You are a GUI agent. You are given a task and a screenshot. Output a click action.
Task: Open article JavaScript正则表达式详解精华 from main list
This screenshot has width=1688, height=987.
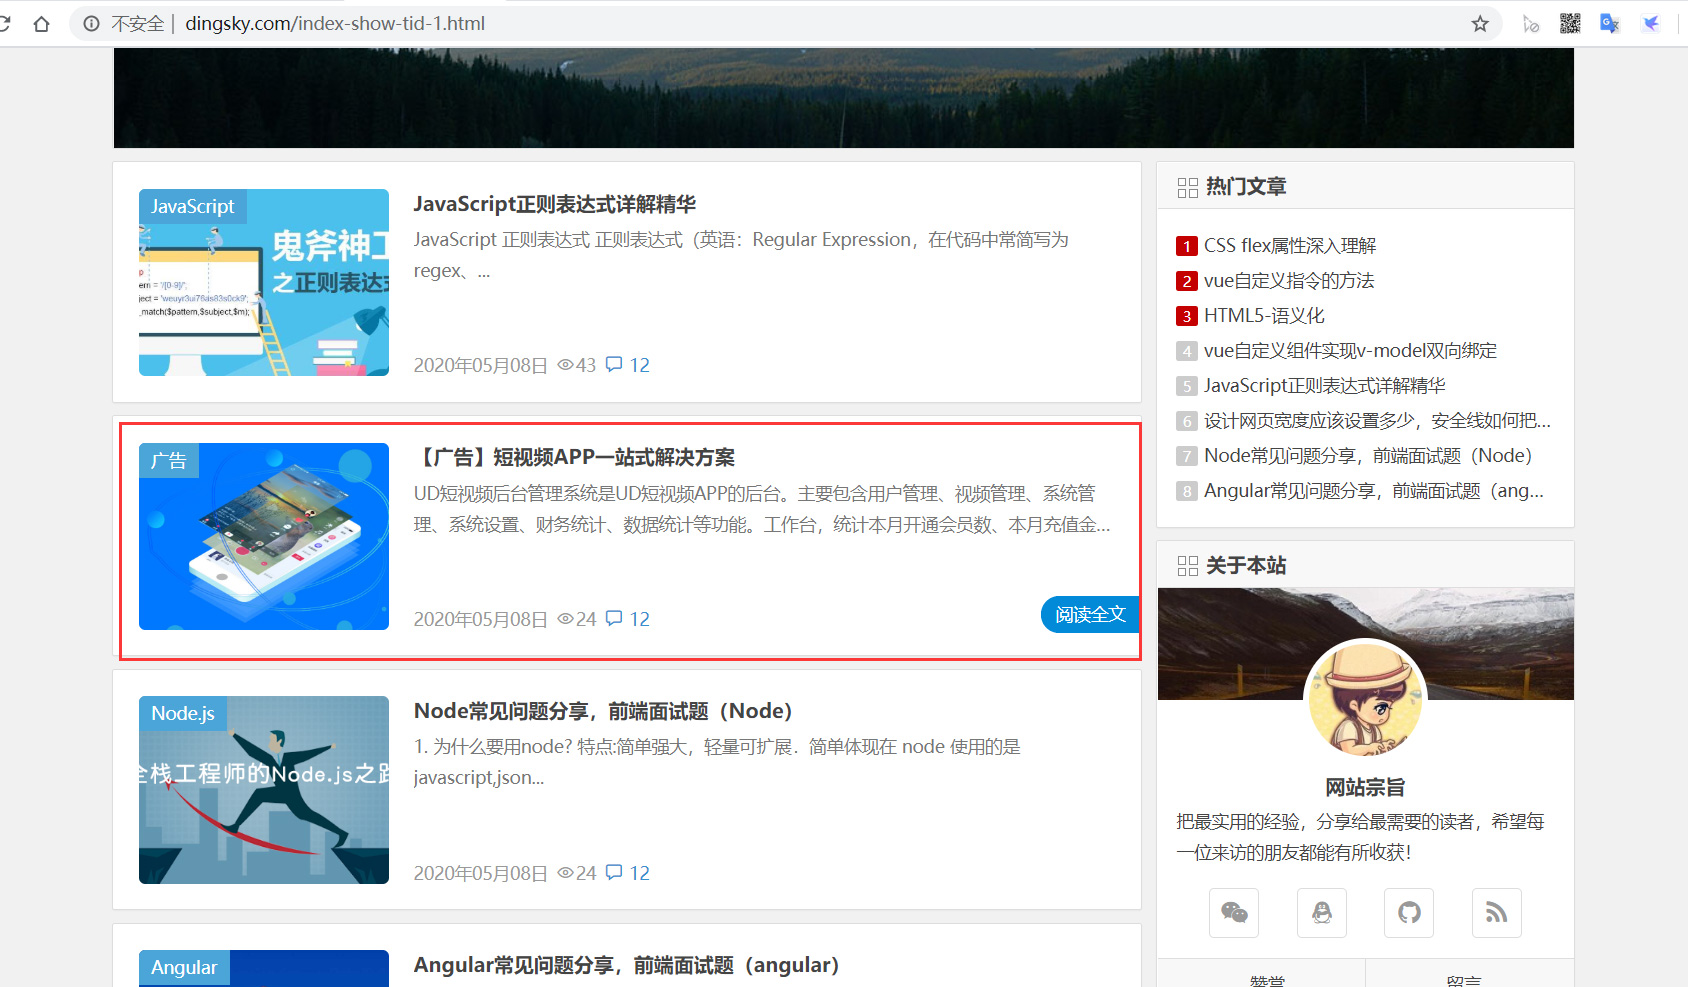tap(554, 204)
